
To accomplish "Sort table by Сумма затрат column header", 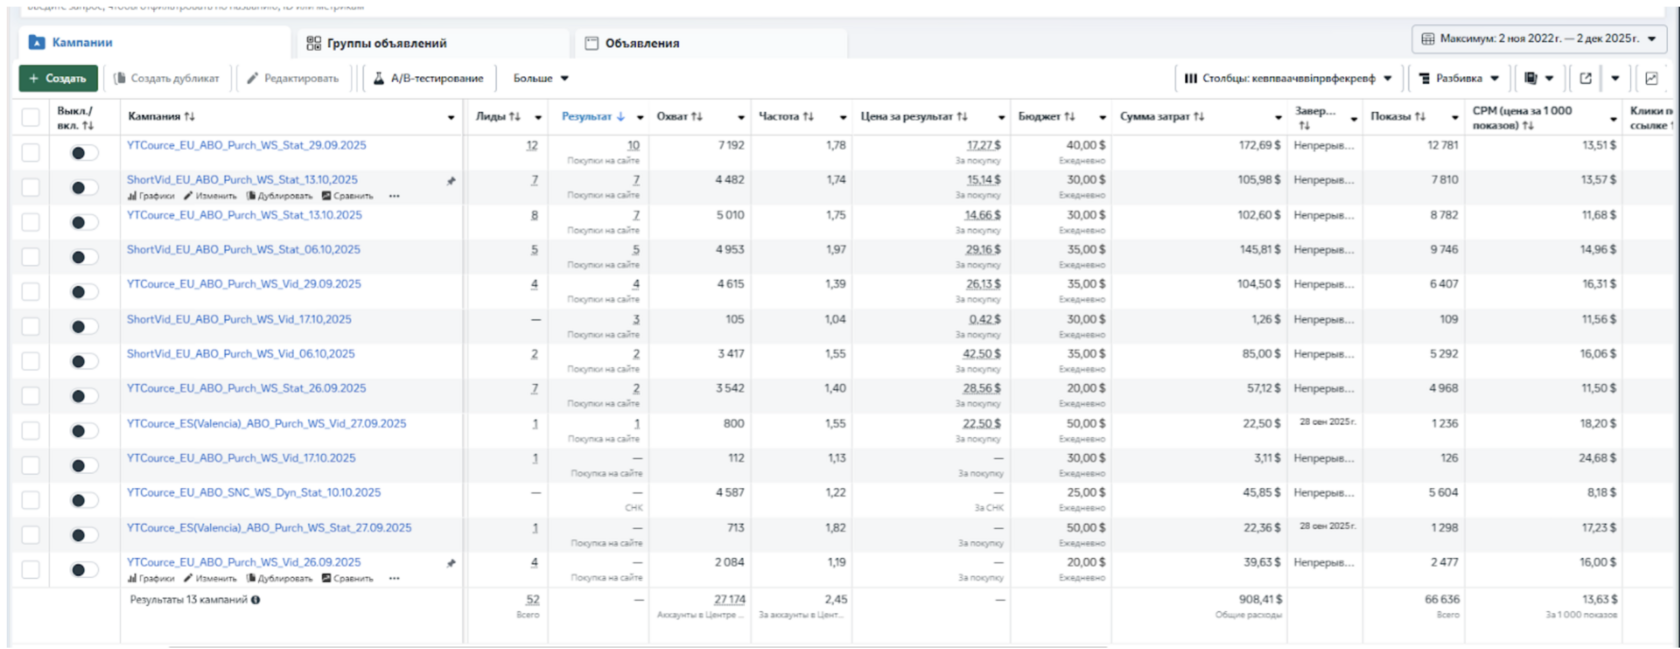I will pos(1161,117).
